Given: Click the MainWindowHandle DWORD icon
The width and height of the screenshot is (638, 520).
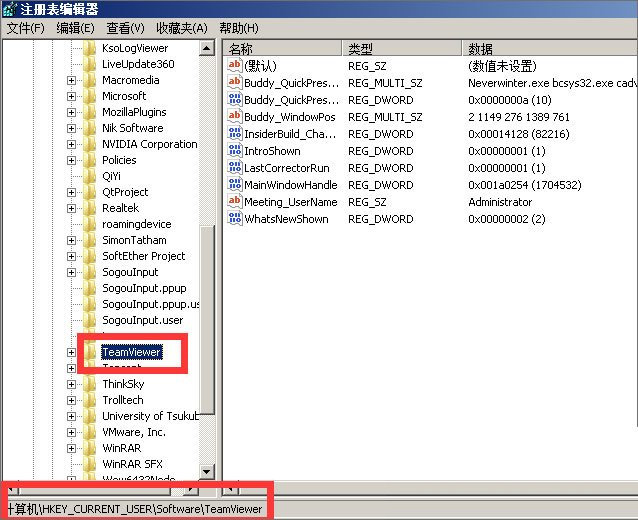Looking at the screenshot, I should click(x=235, y=185).
